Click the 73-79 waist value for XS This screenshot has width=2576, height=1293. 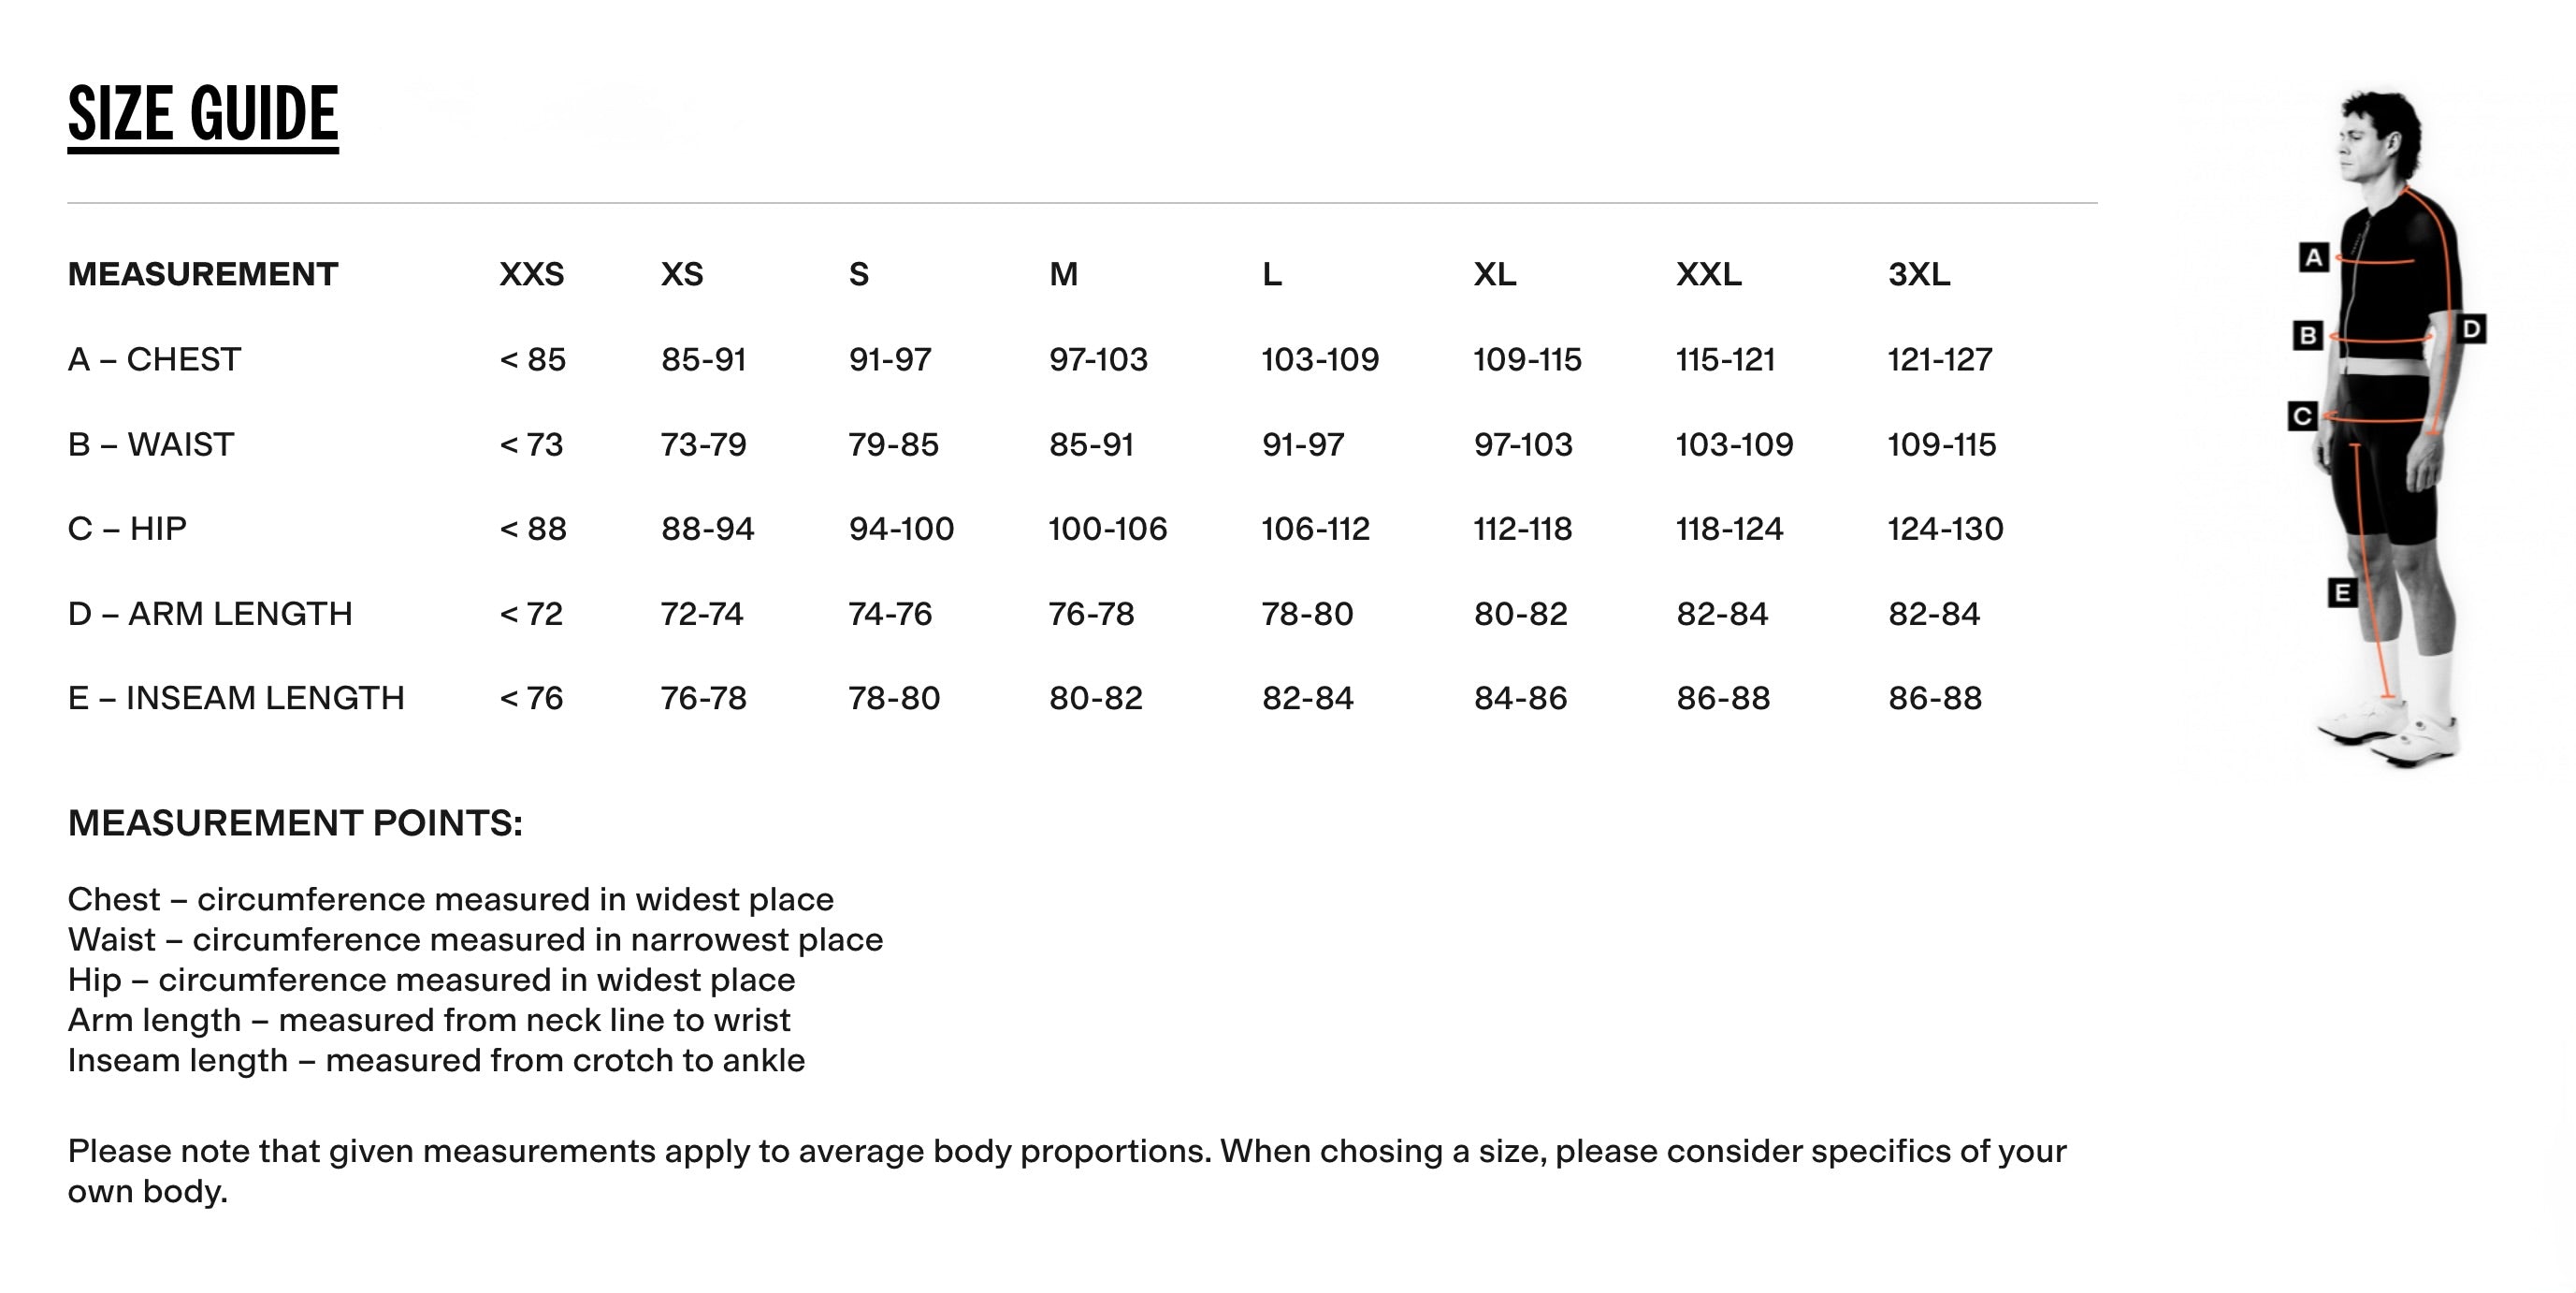point(703,444)
